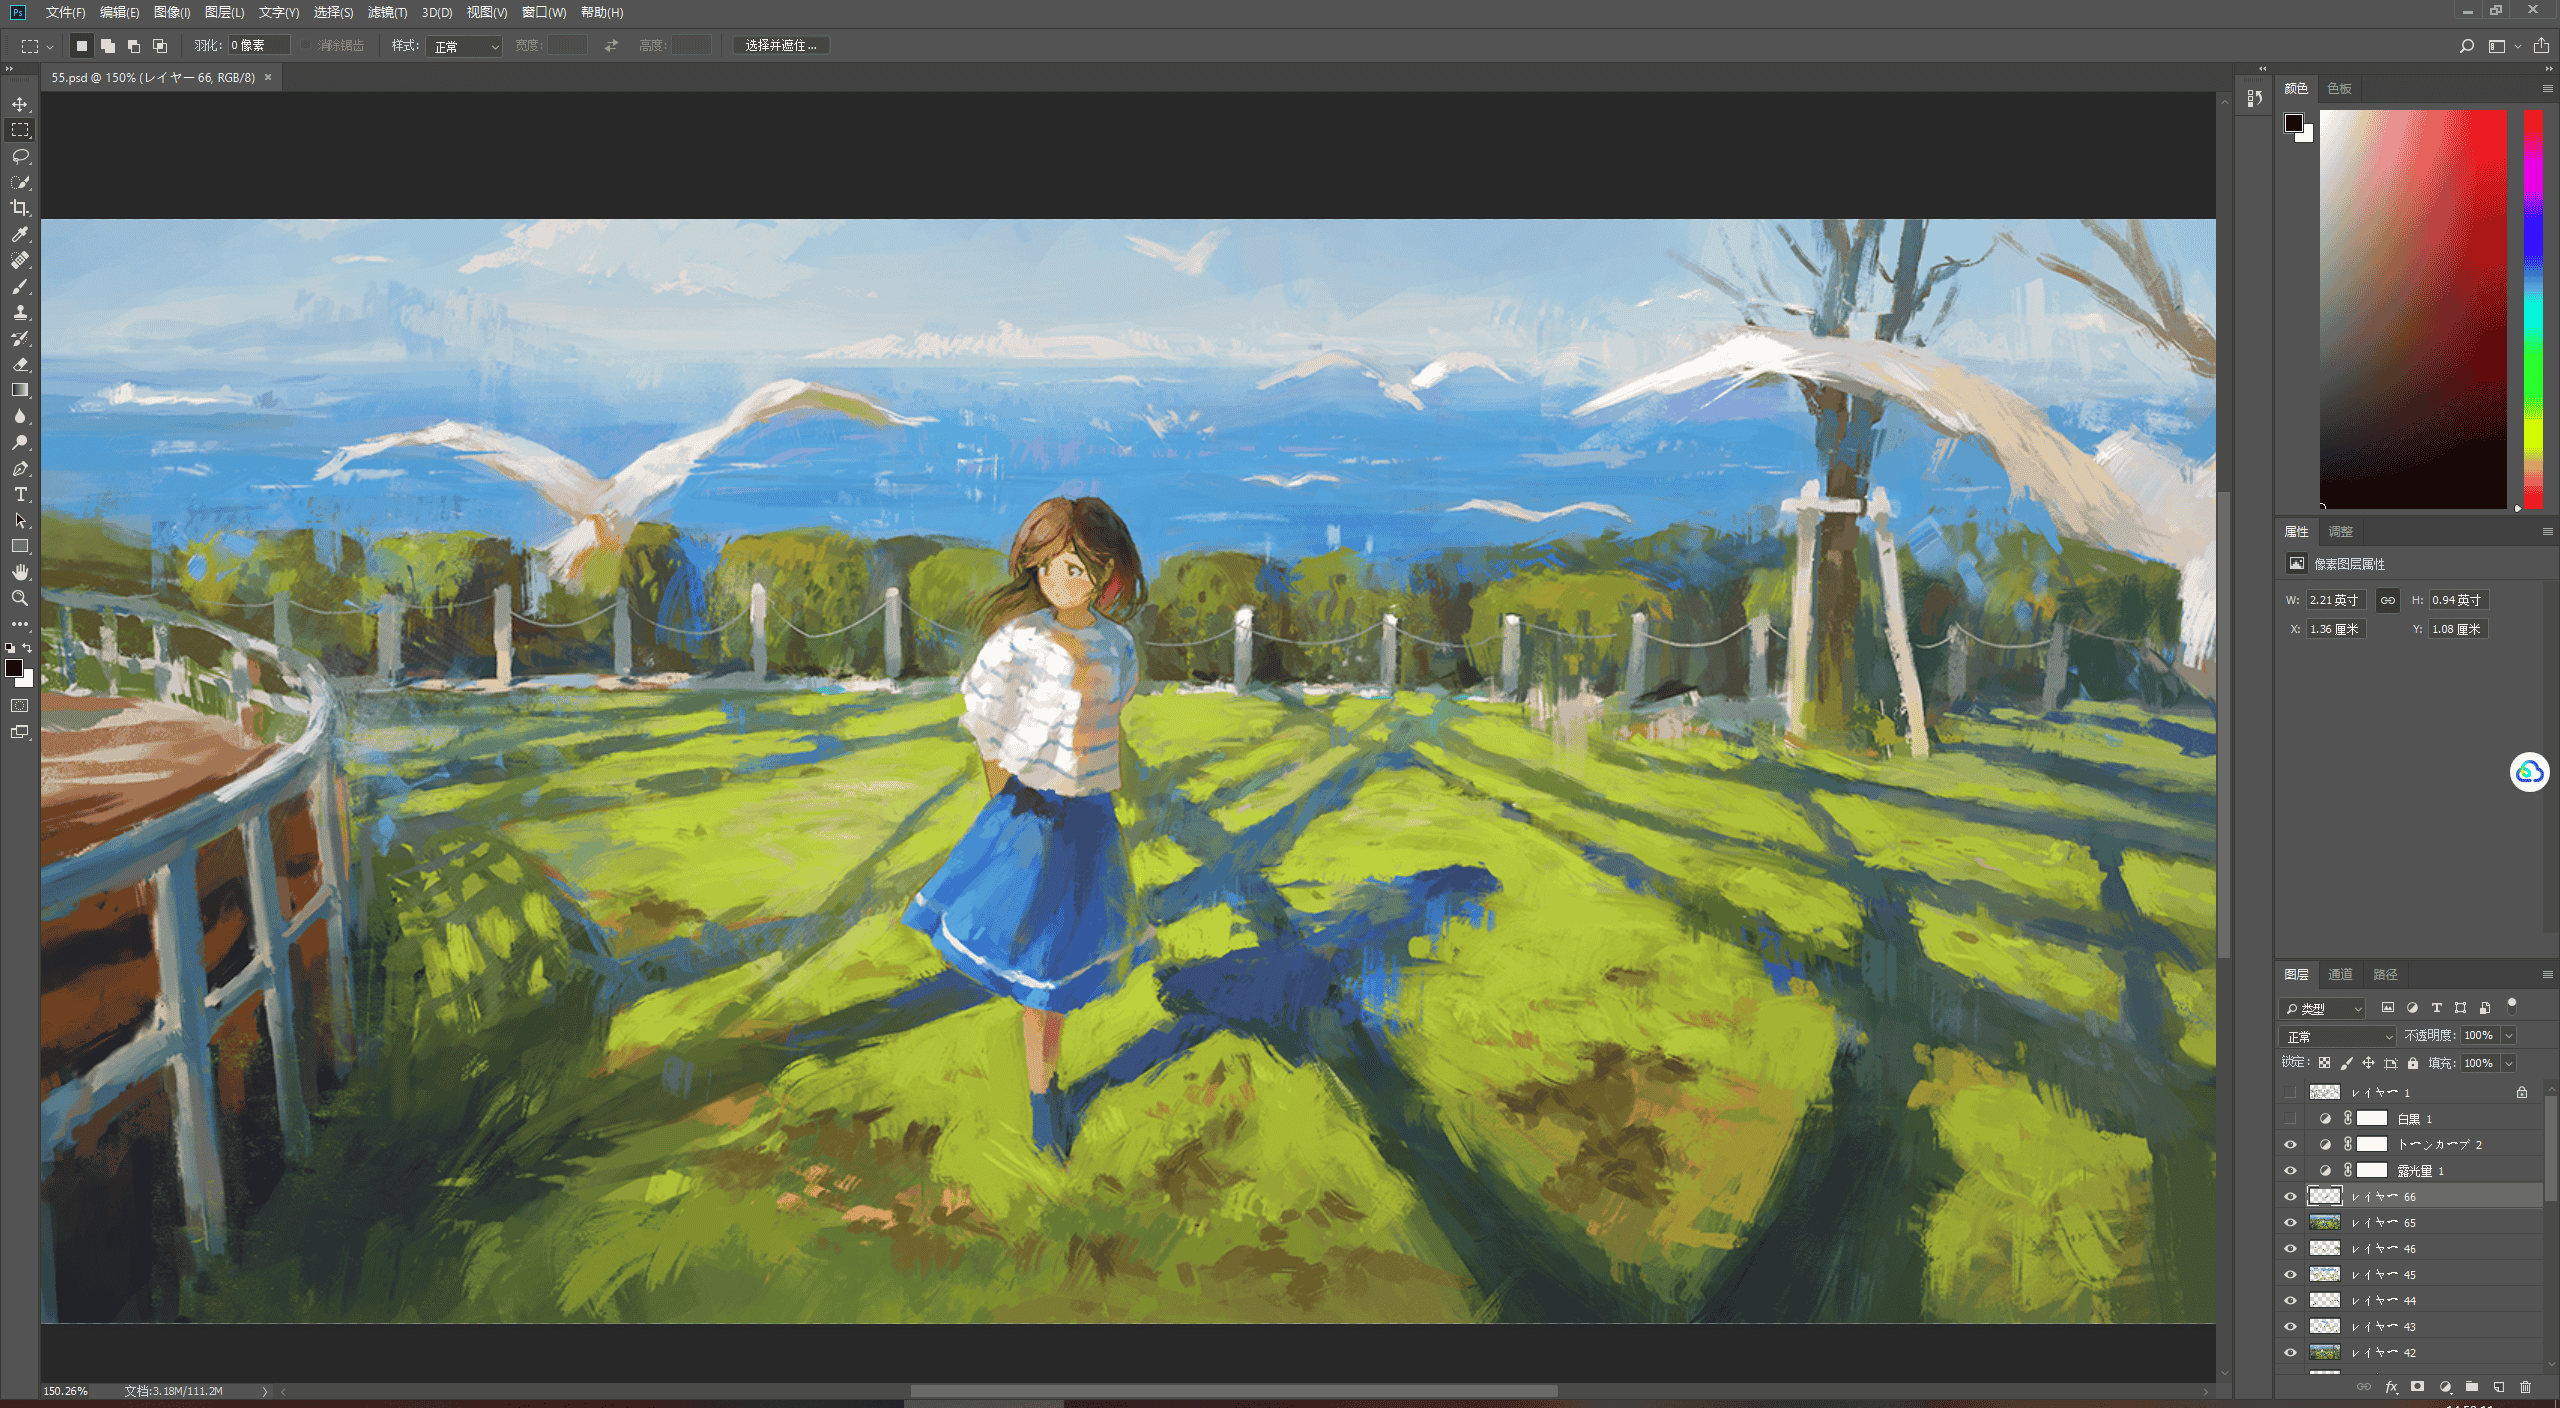2560x1408 pixels.
Task: Expand the 不透明度 opacity dropdown arrow
Action: [2509, 1036]
